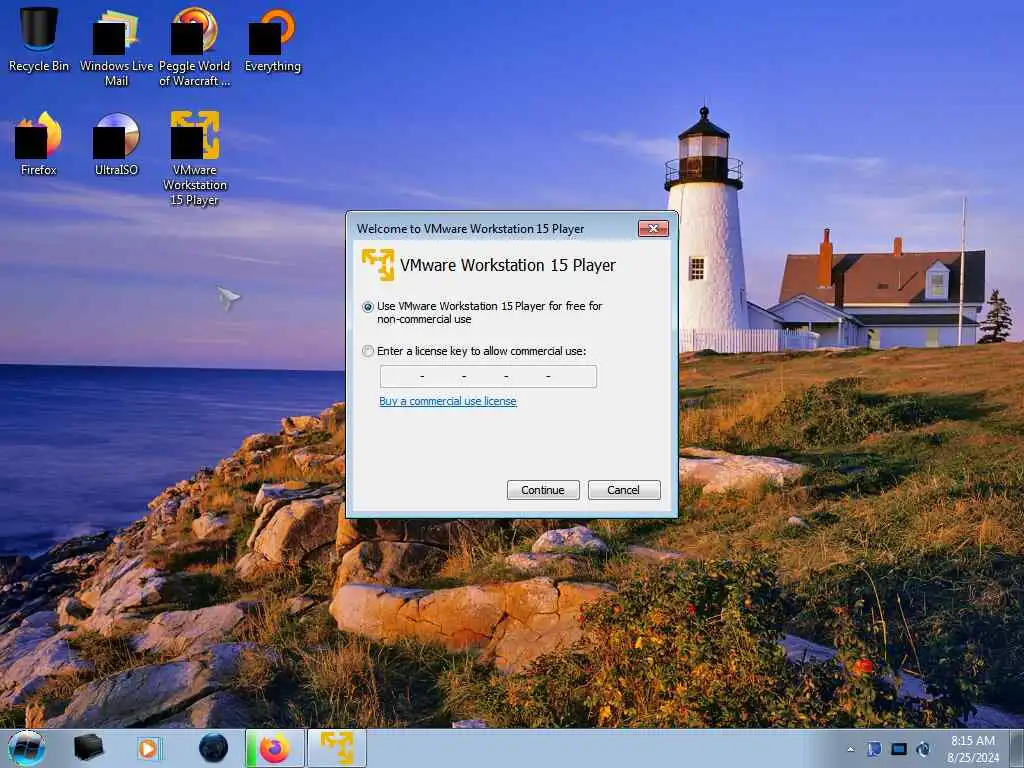Click the network monitor tray icon

point(899,748)
